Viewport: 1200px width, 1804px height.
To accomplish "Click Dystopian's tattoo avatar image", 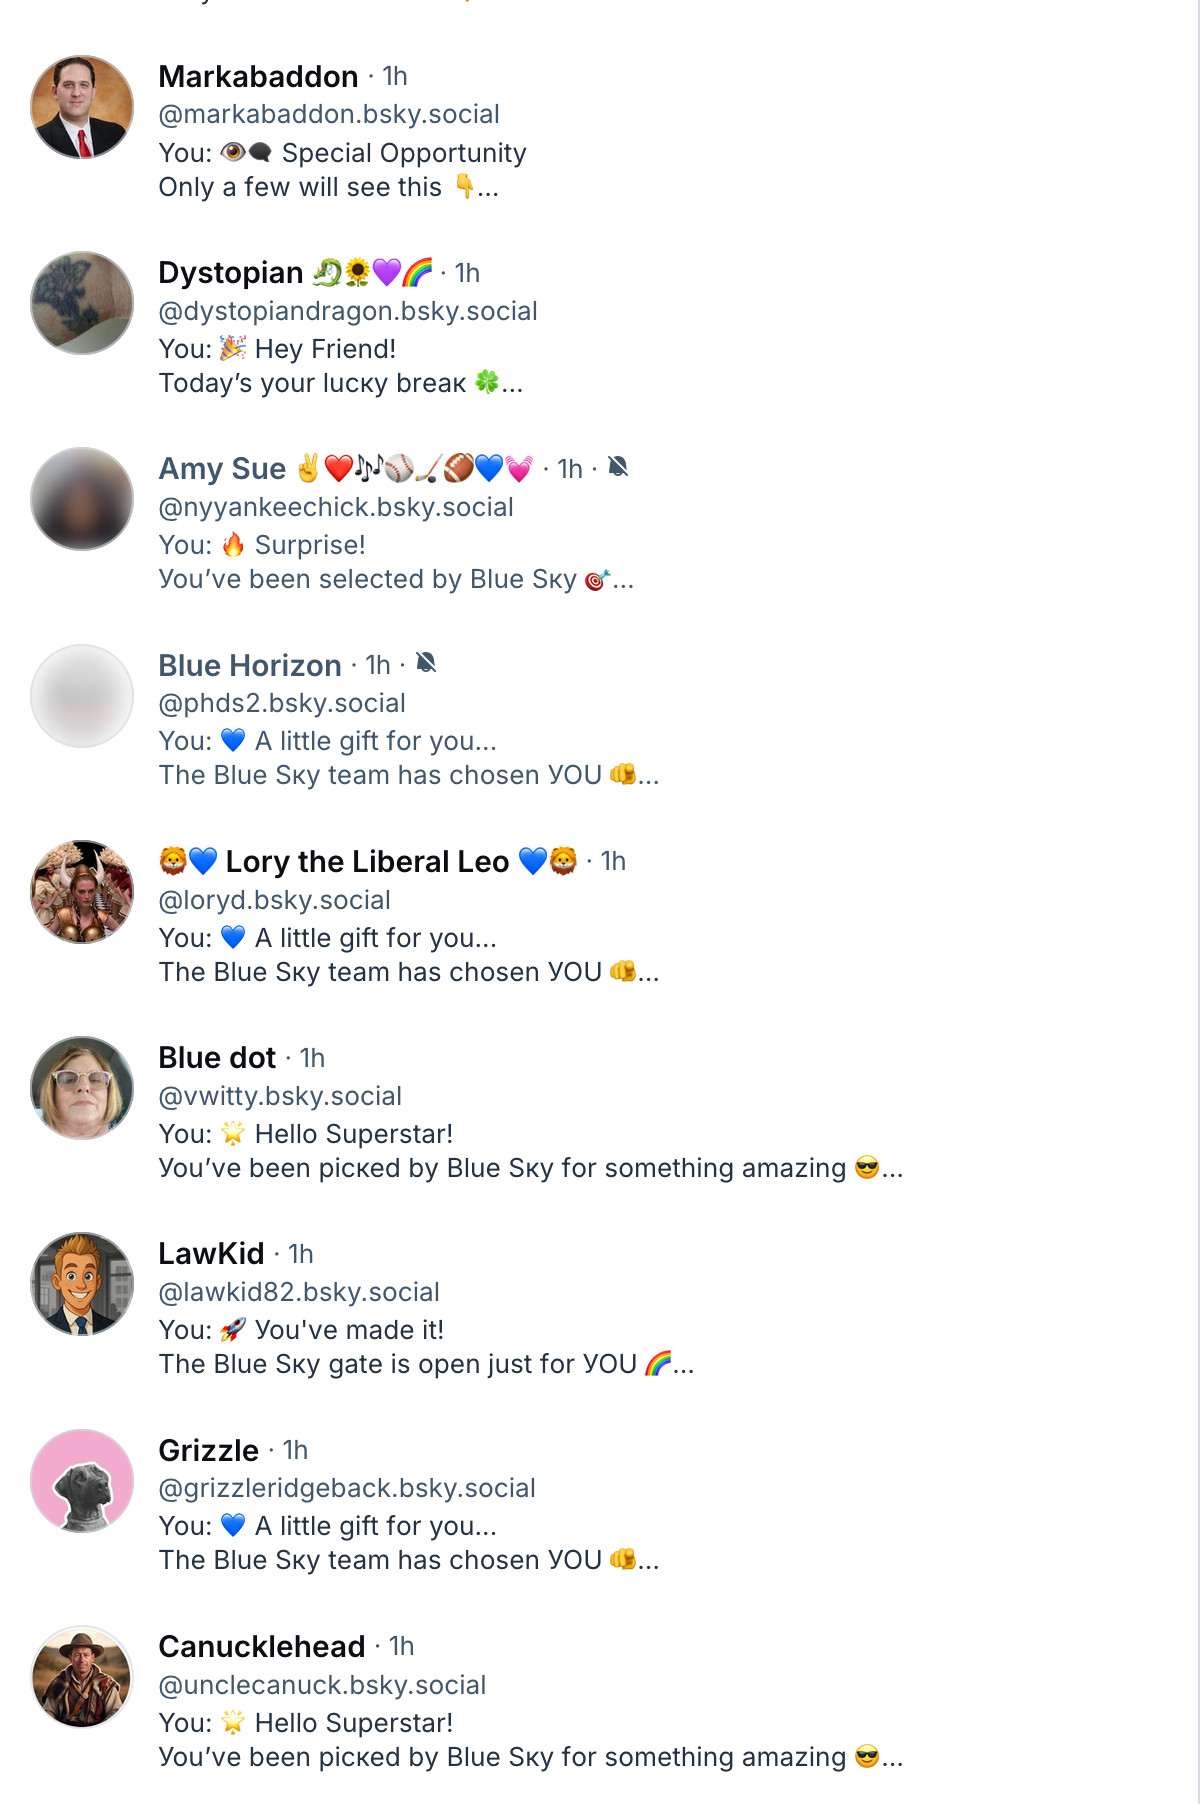I will point(82,303).
